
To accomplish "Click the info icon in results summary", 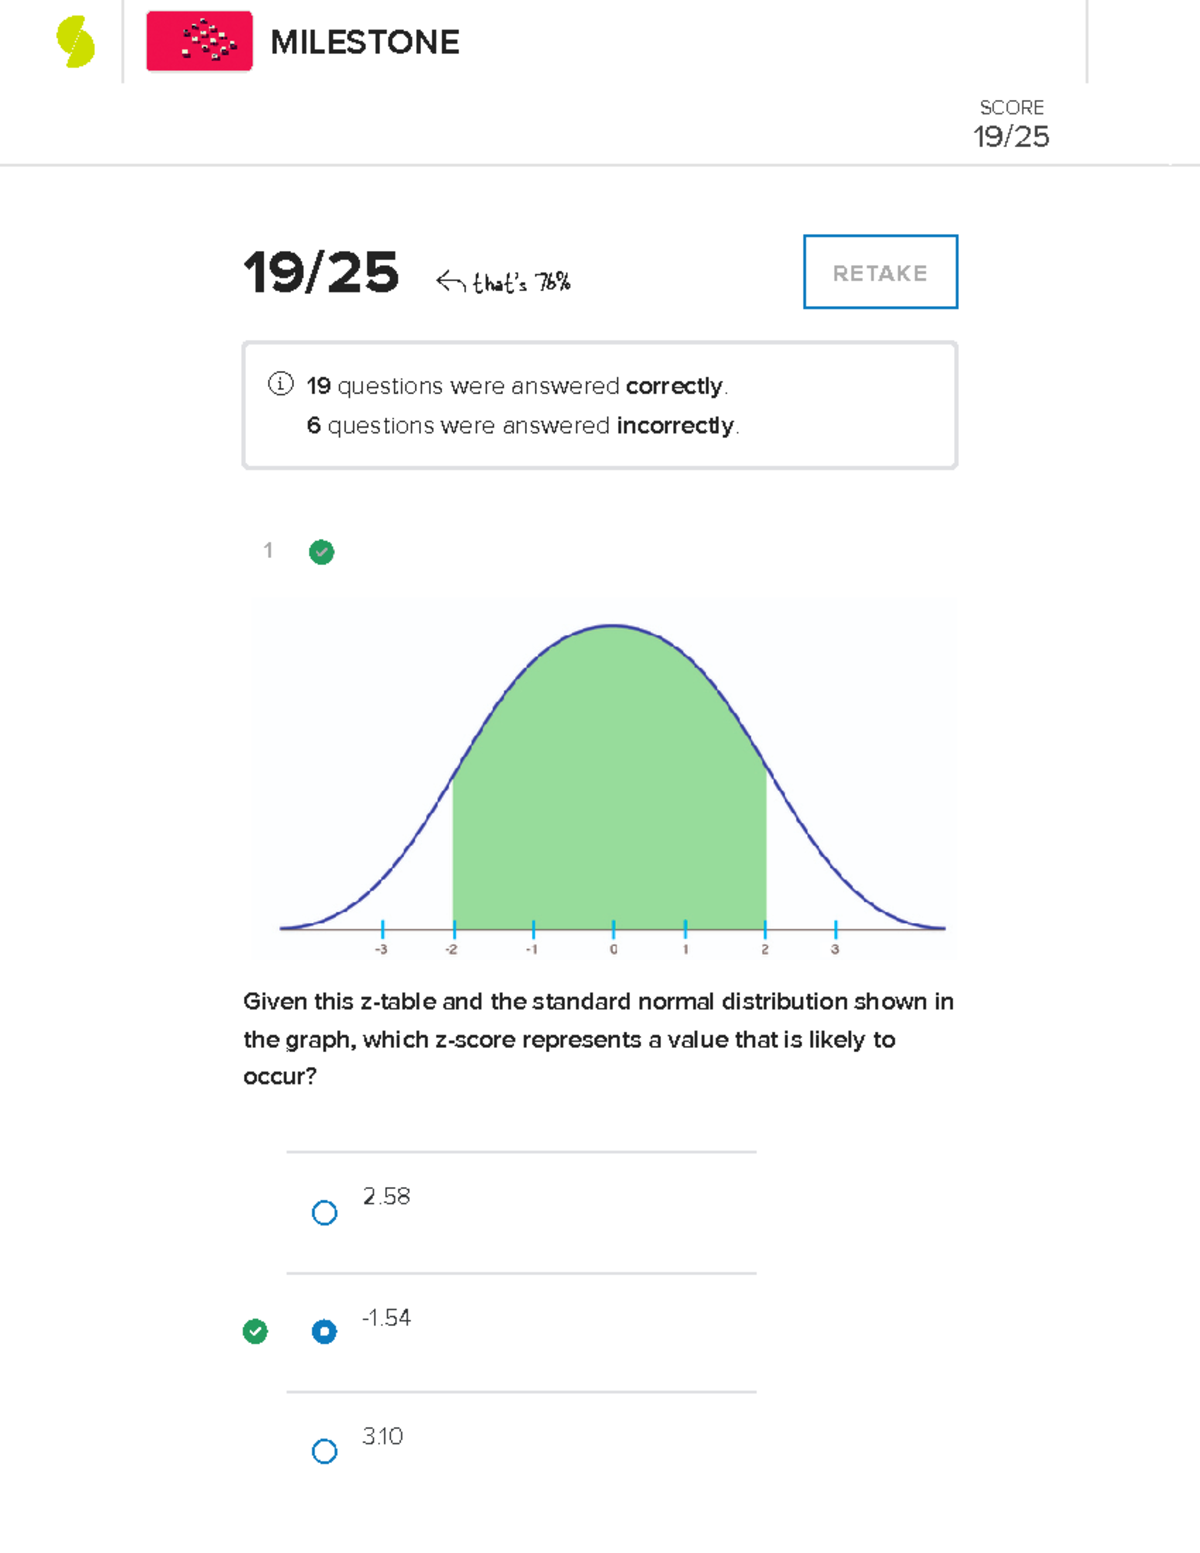I will click(x=281, y=384).
